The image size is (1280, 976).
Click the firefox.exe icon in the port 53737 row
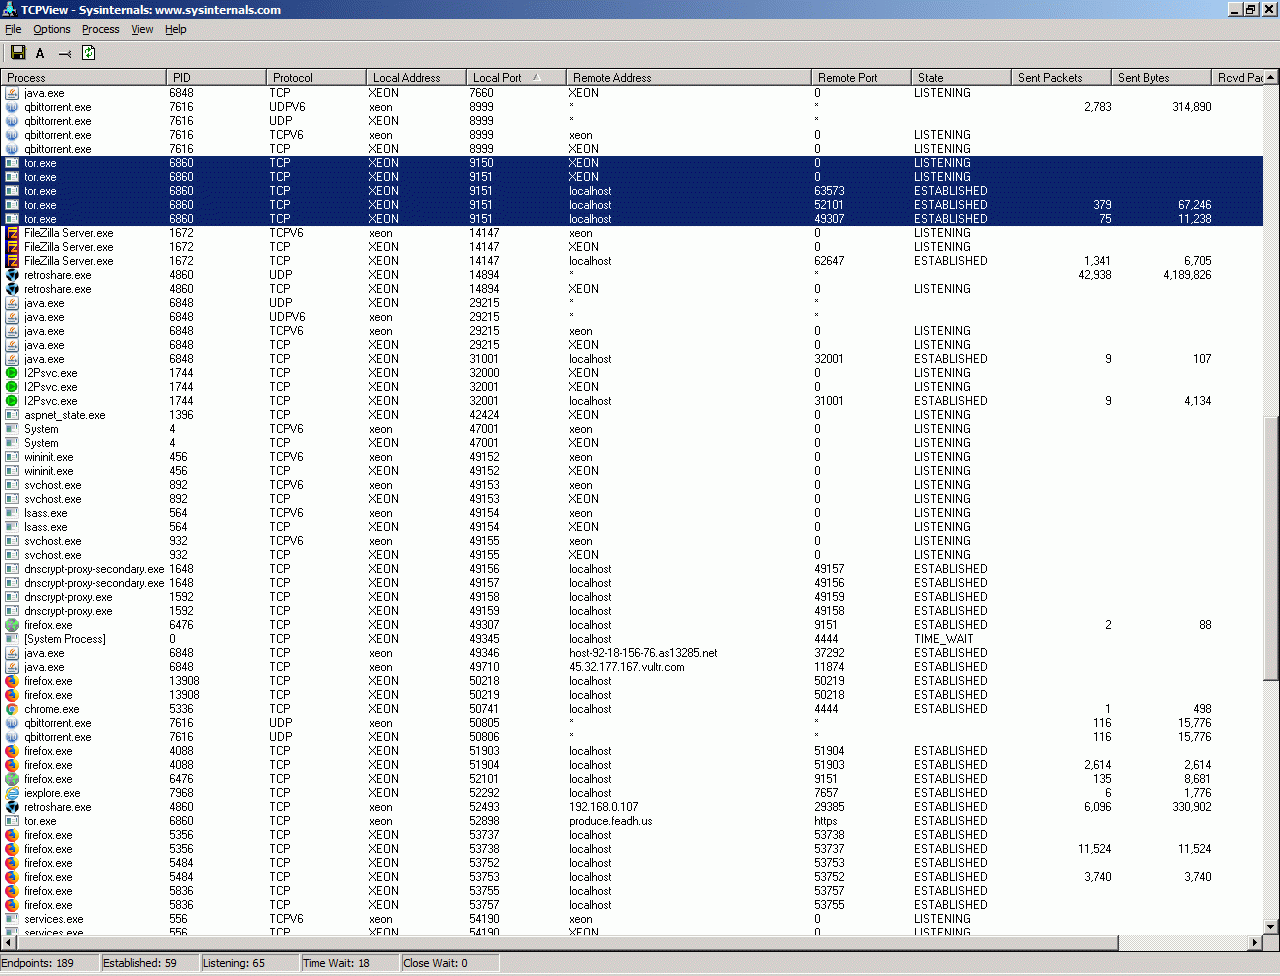[x=12, y=835]
